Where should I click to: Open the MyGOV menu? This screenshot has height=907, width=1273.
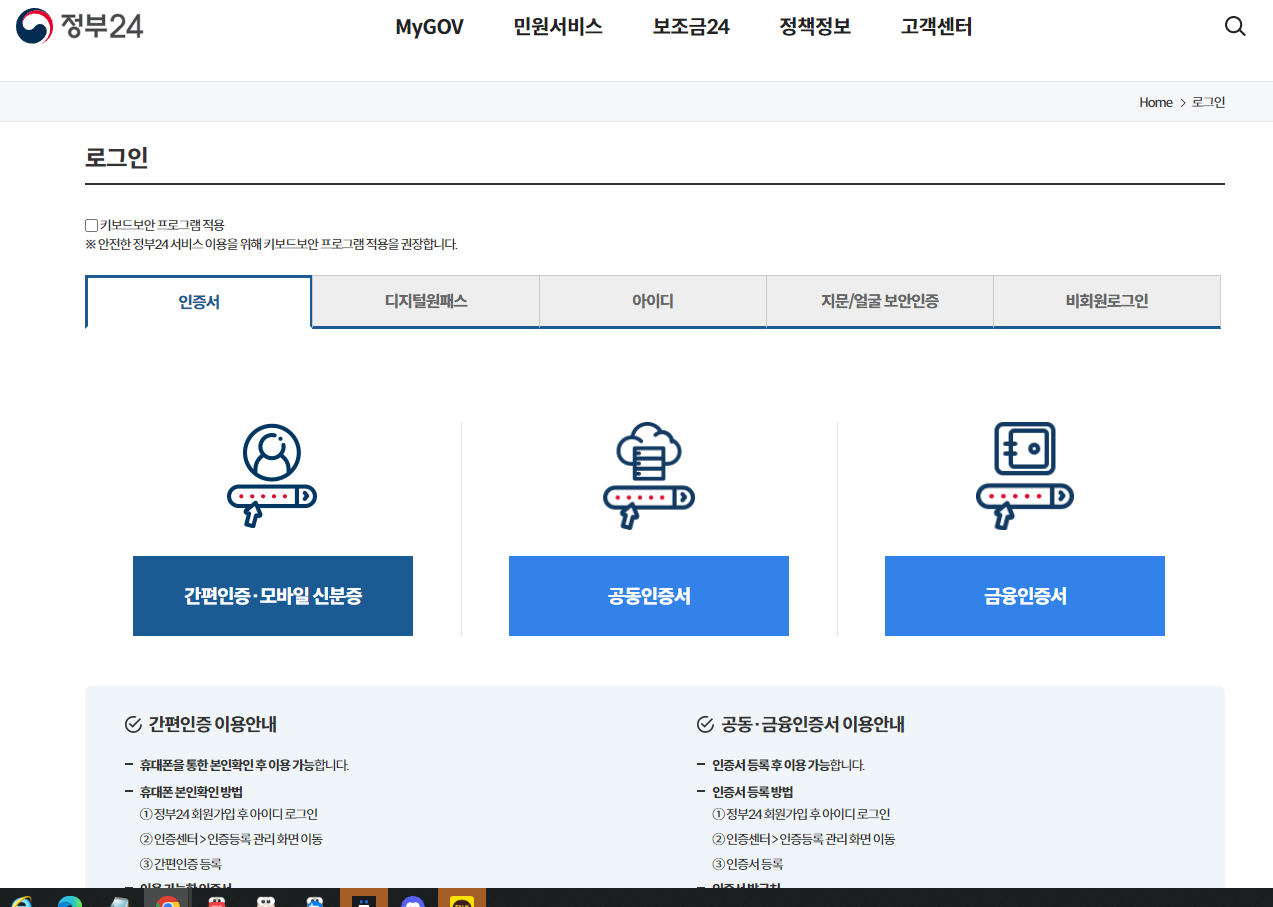430,27
